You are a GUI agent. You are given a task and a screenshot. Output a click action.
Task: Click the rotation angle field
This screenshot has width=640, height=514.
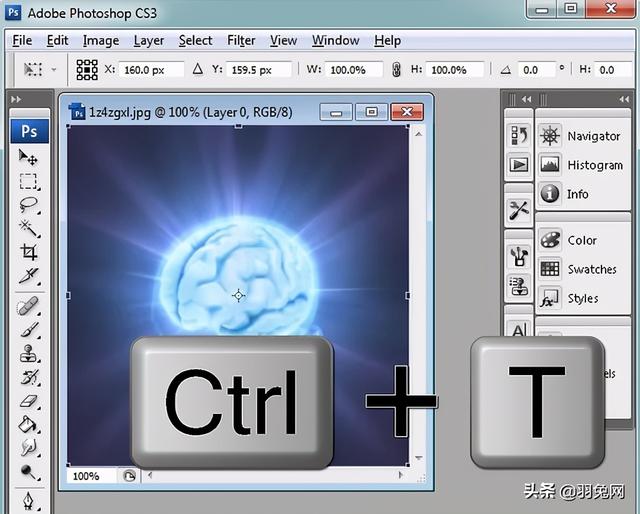point(536,70)
